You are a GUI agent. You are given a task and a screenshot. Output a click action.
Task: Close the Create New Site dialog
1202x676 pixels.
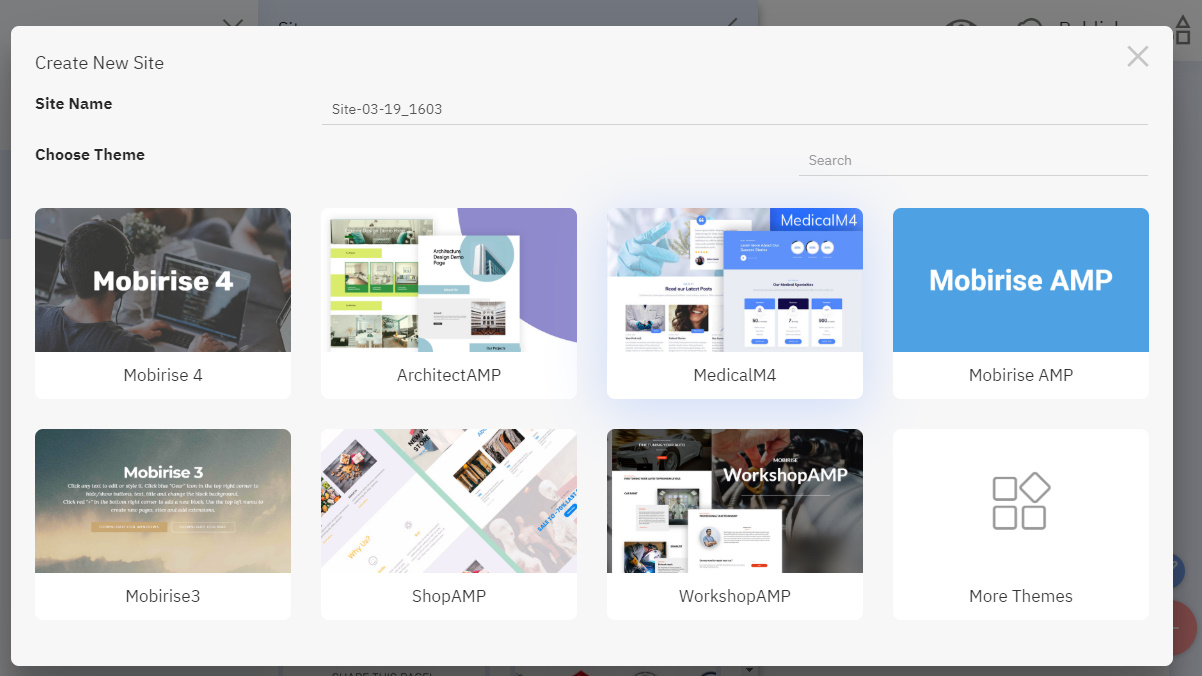tap(1137, 56)
